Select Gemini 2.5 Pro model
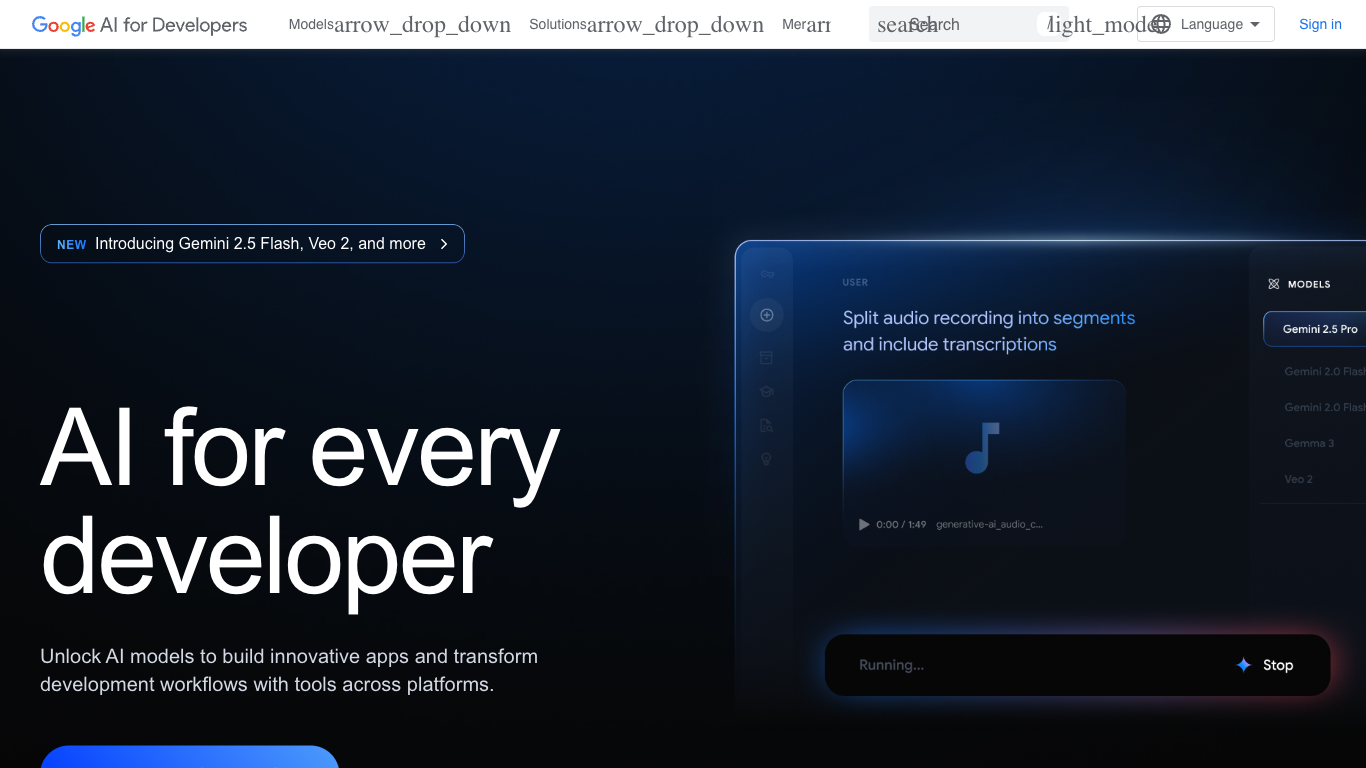The width and height of the screenshot is (1366, 768). [1314, 329]
